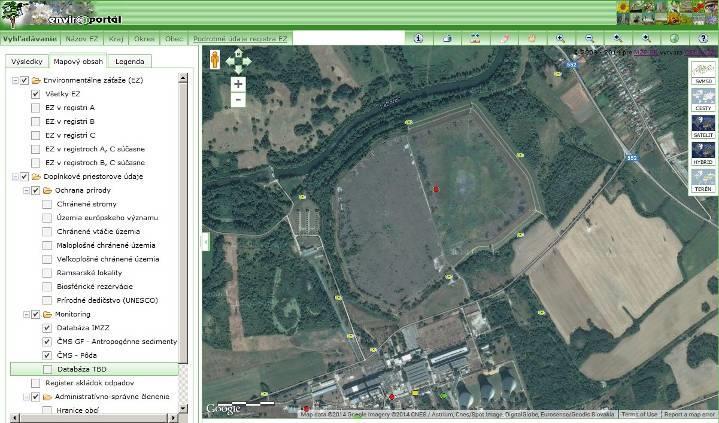Enable EZ v registri B layer
Screen dimensions: 719x423
tap(35, 122)
